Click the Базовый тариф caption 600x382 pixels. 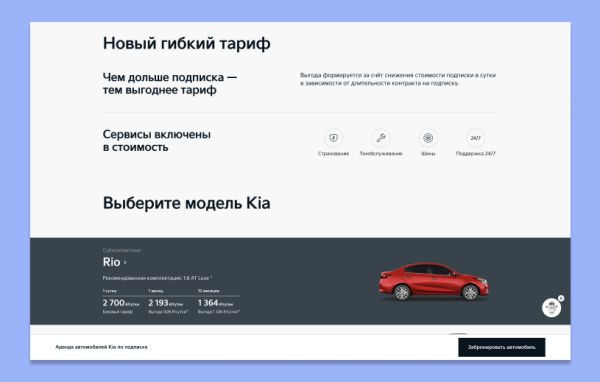pos(117,312)
